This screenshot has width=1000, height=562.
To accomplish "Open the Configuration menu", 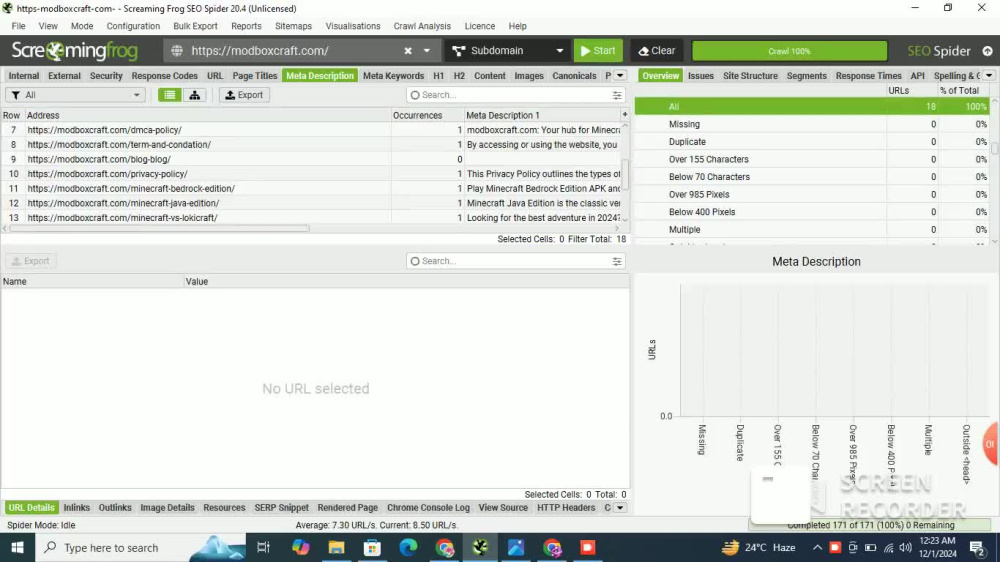I will click(x=133, y=26).
